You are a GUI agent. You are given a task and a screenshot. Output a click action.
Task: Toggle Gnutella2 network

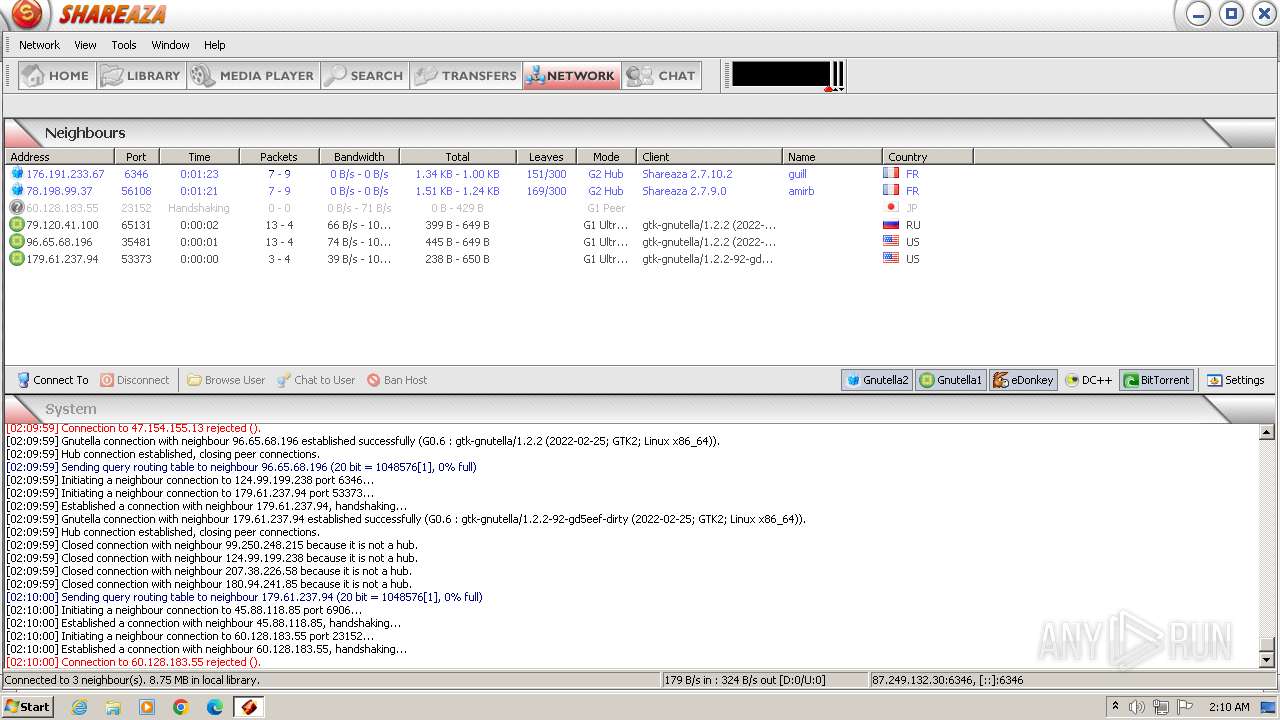point(877,380)
